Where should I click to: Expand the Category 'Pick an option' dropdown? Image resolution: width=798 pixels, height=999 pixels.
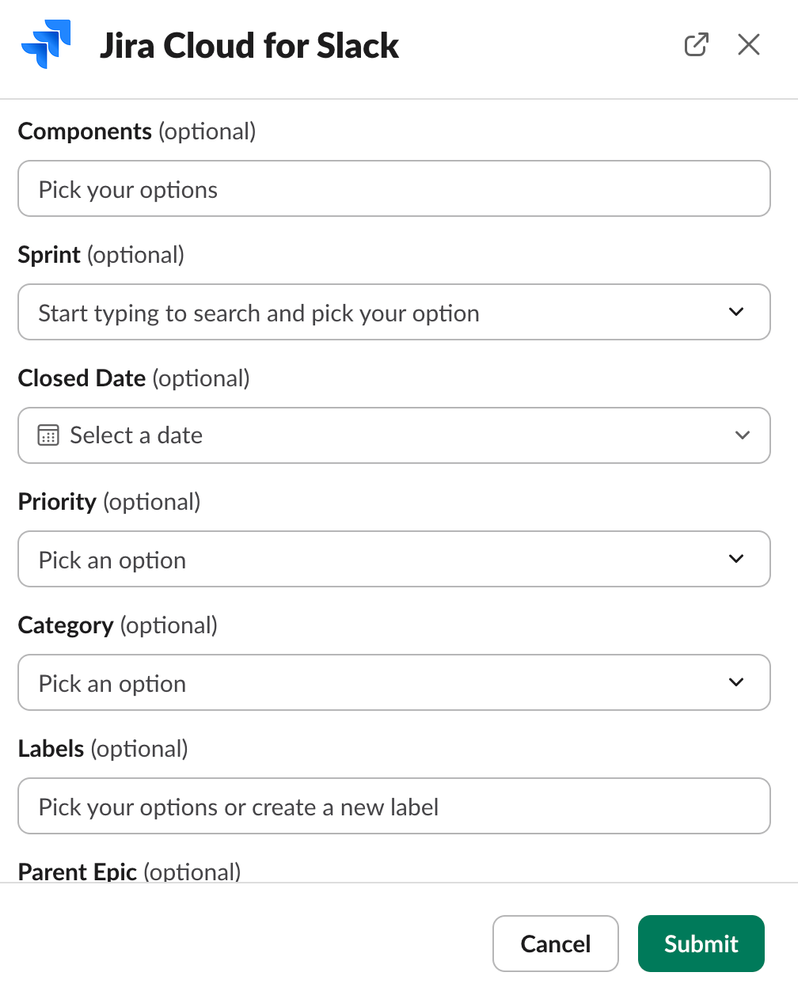coord(380,683)
